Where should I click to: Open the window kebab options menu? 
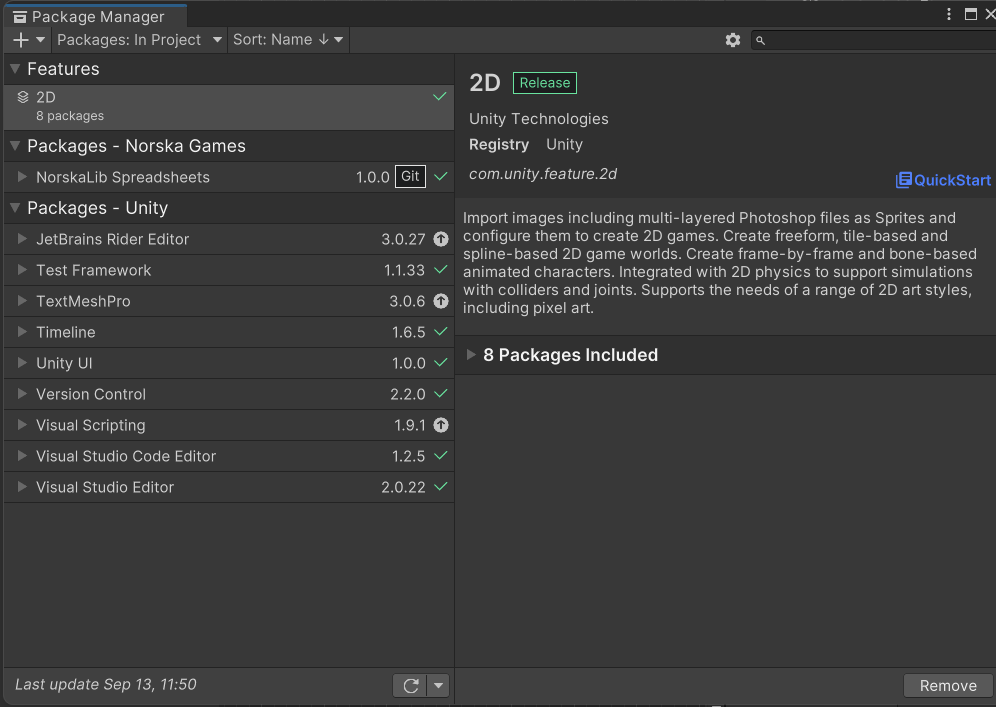click(x=948, y=14)
